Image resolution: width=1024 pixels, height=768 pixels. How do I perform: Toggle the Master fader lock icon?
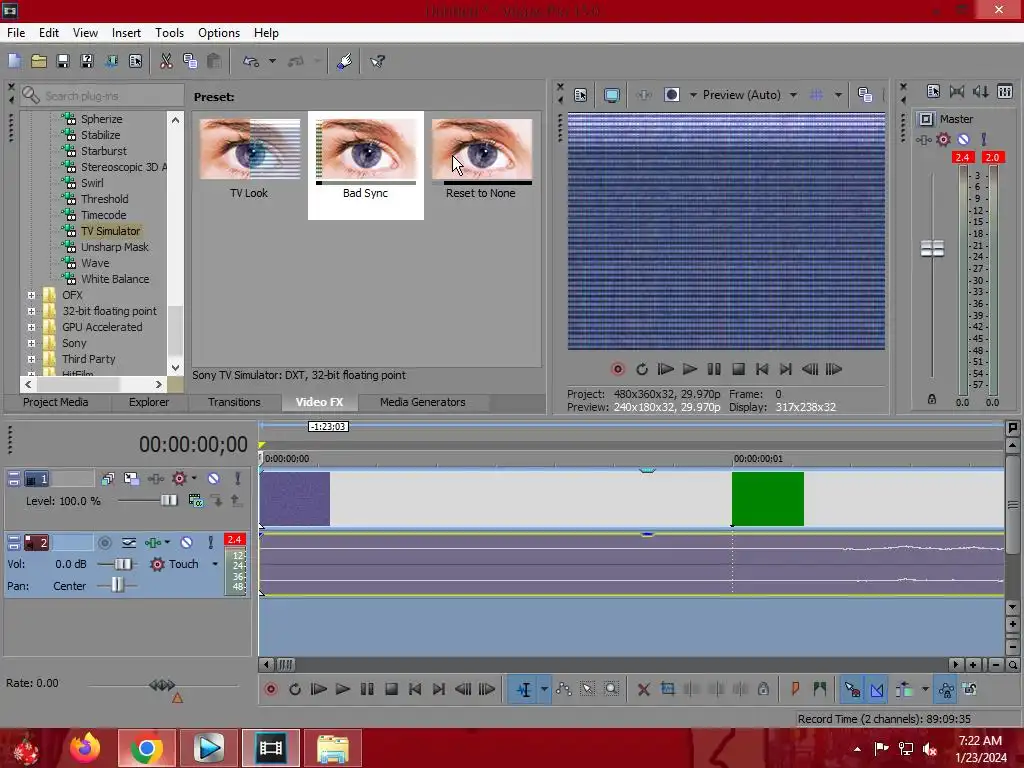(x=932, y=399)
